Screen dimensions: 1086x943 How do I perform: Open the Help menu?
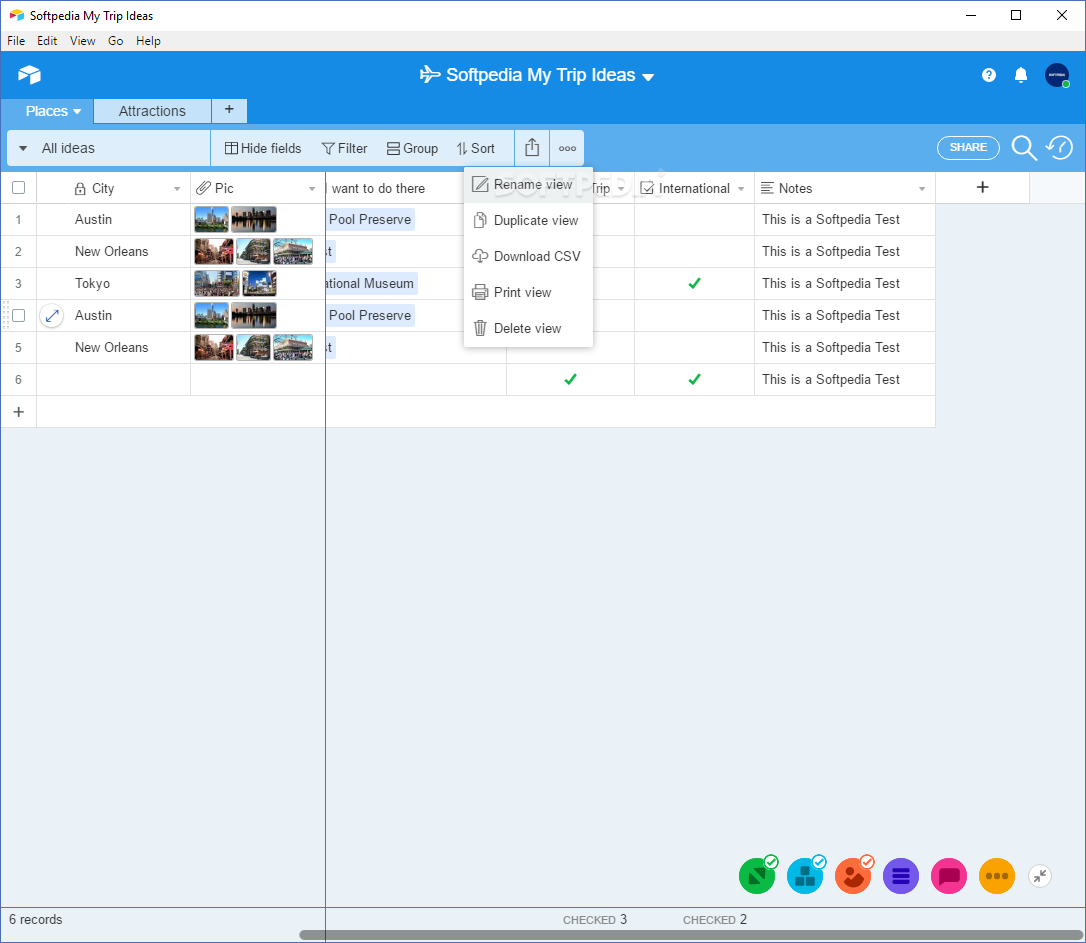coord(148,41)
